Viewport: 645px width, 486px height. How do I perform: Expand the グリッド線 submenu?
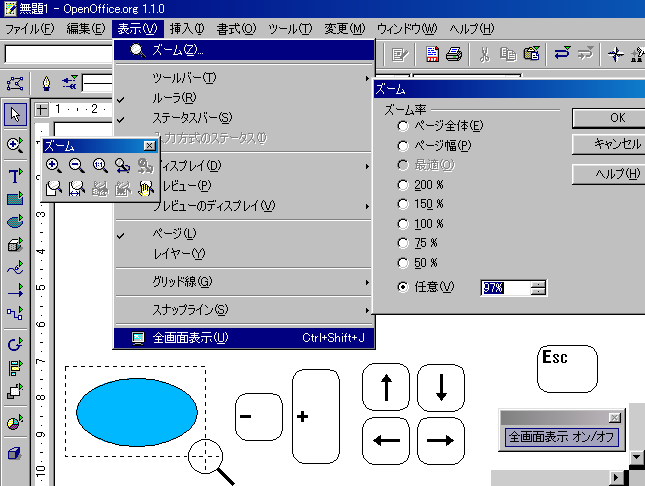pyautogui.click(x=240, y=282)
